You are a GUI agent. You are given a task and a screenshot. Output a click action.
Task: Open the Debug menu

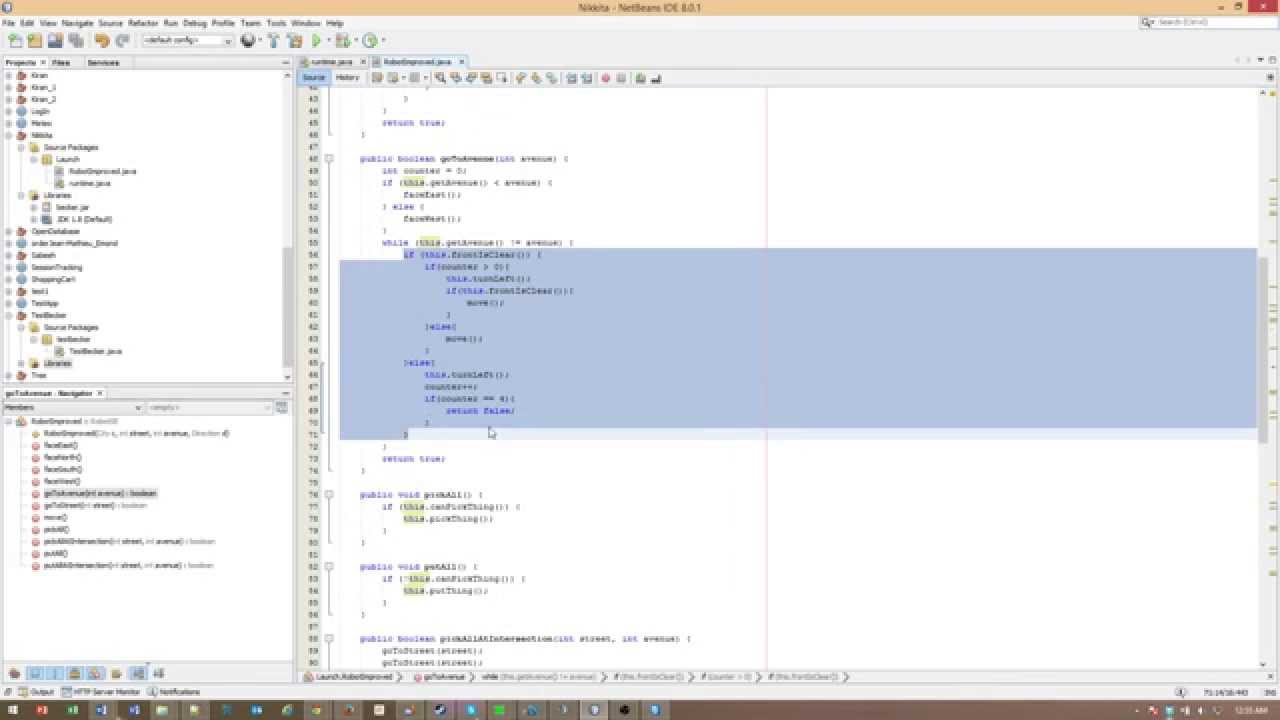195,23
